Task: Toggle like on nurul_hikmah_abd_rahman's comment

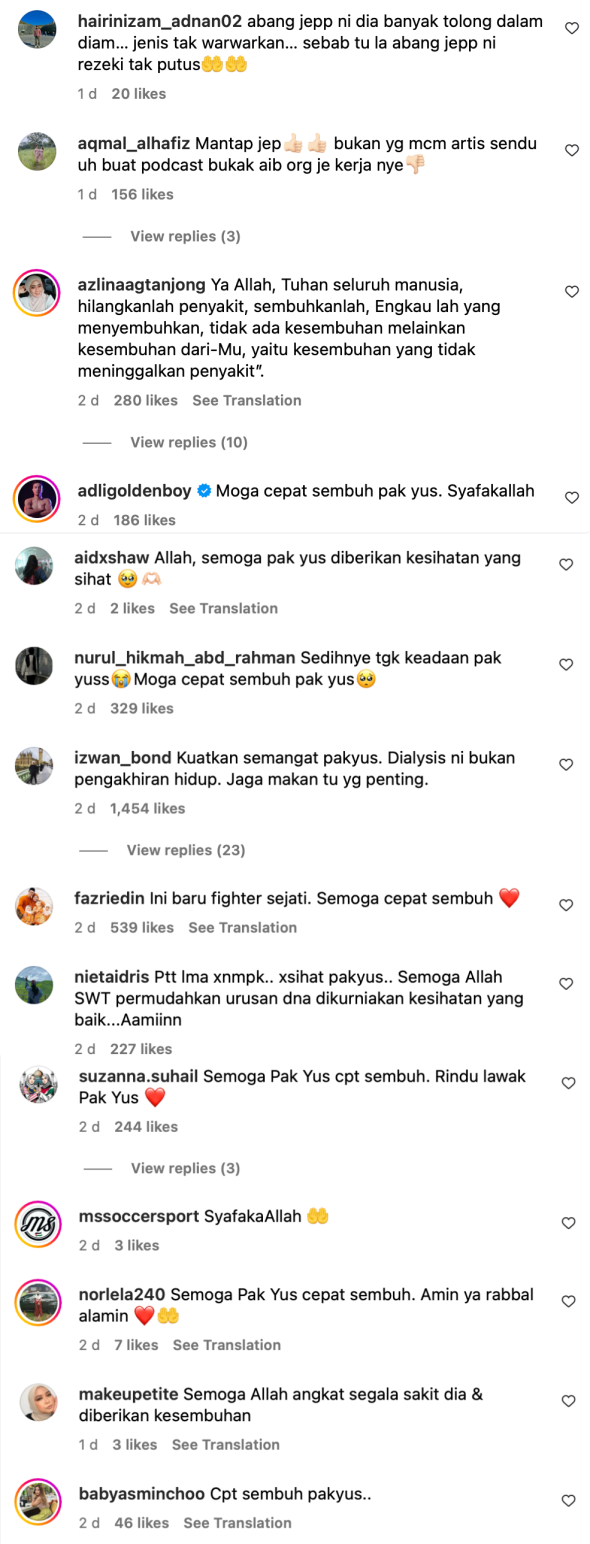Action: 566,665
